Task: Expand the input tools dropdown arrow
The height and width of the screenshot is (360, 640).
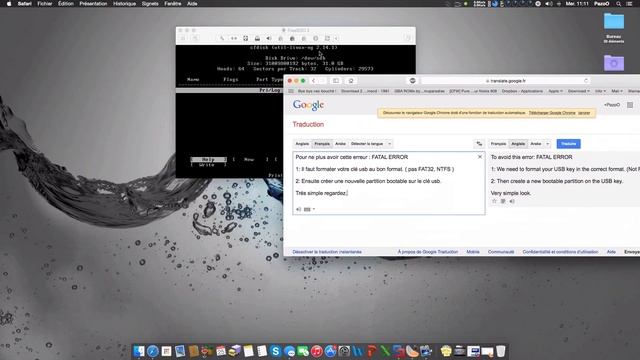Action: click(314, 209)
